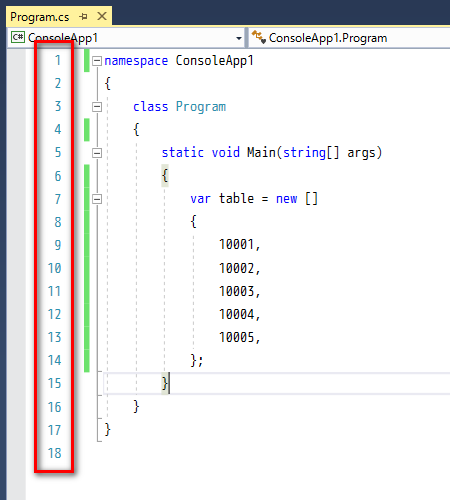Image resolution: width=450 pixels, height=500 pixels.
Task: Click the value 10004
Action: 237,314
